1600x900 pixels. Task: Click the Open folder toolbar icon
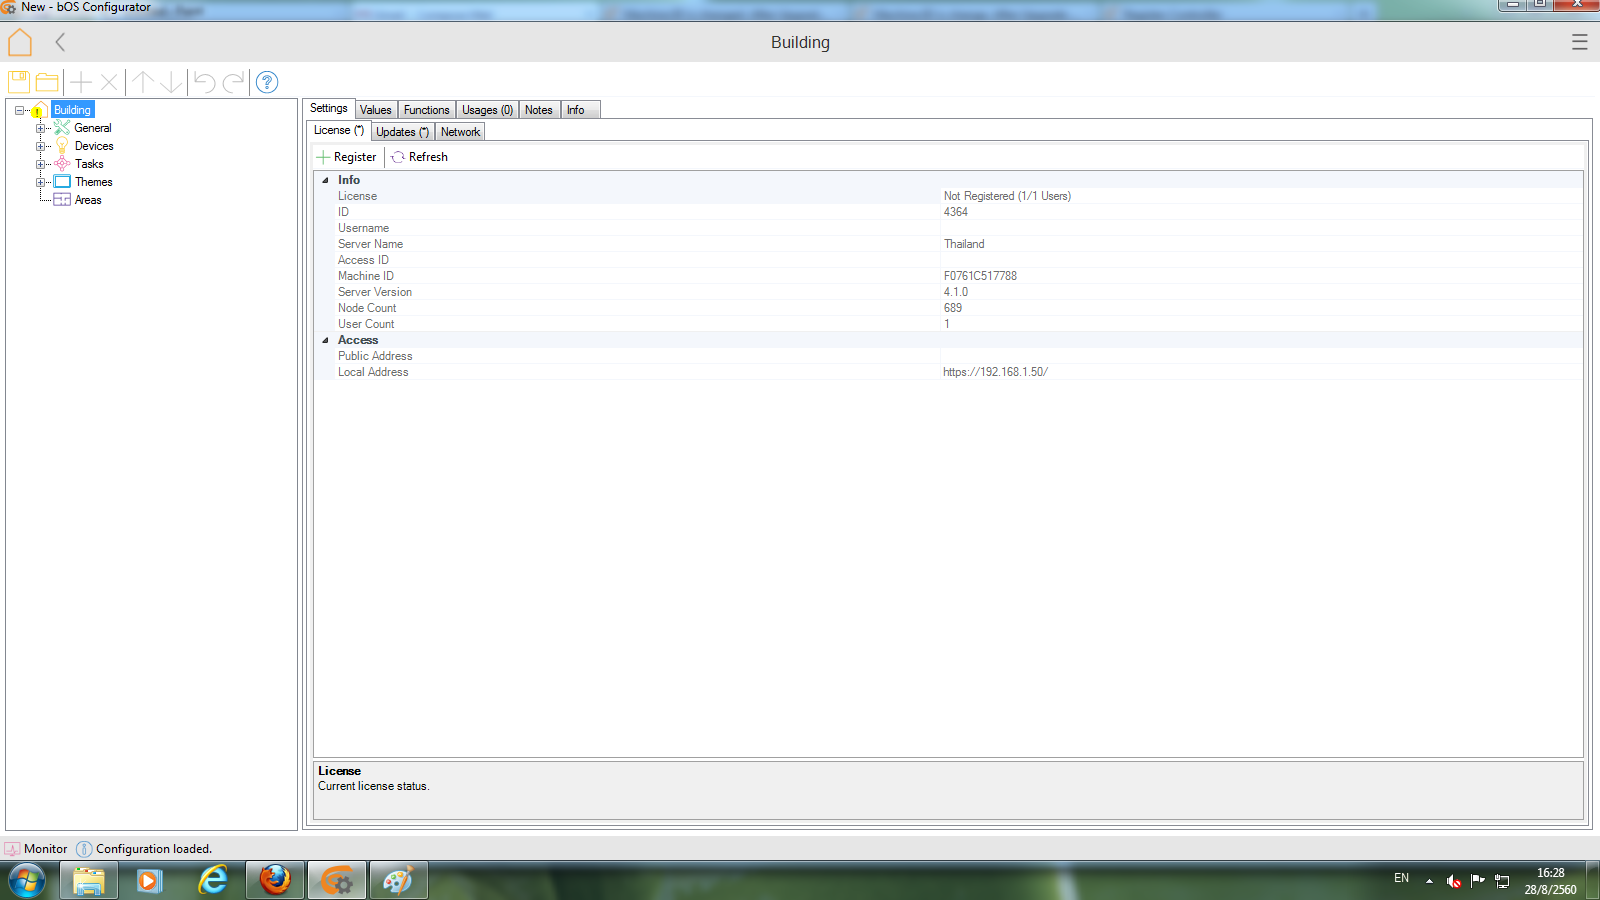(47, 82)
